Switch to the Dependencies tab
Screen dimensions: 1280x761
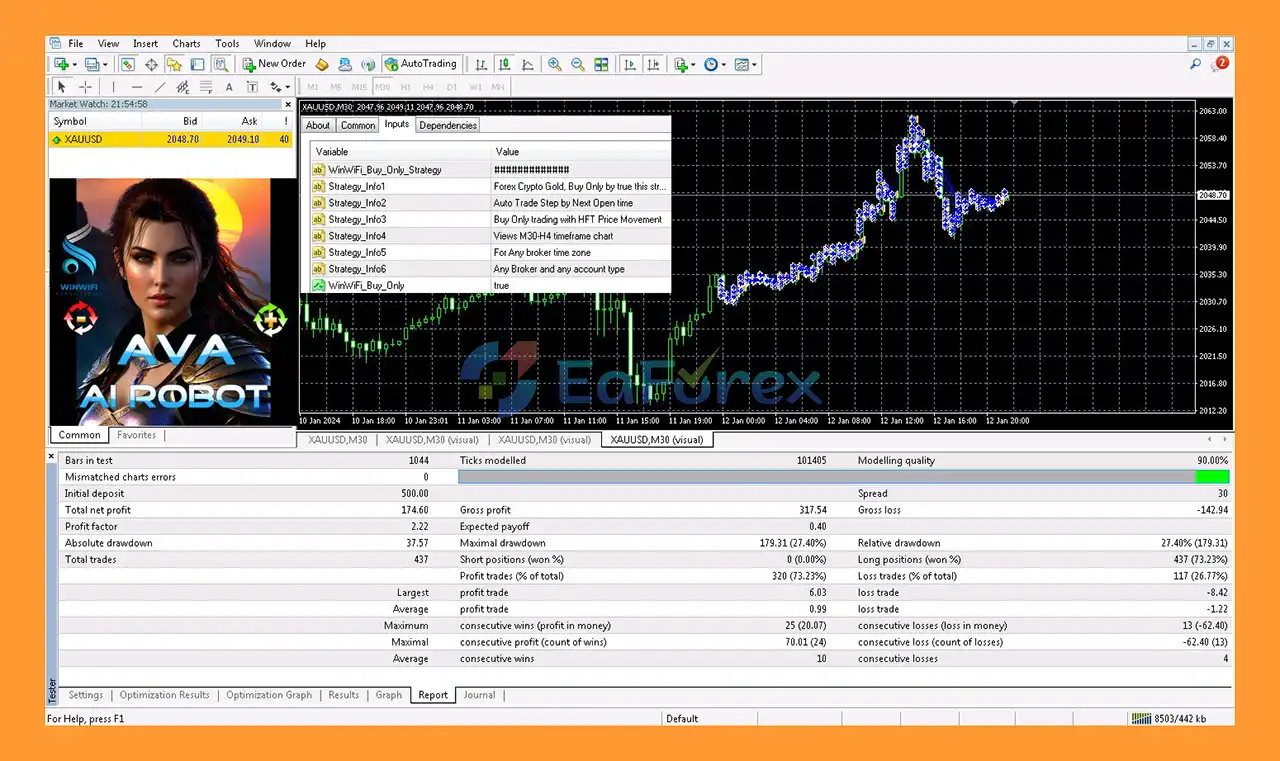click(x=447, y=125)
